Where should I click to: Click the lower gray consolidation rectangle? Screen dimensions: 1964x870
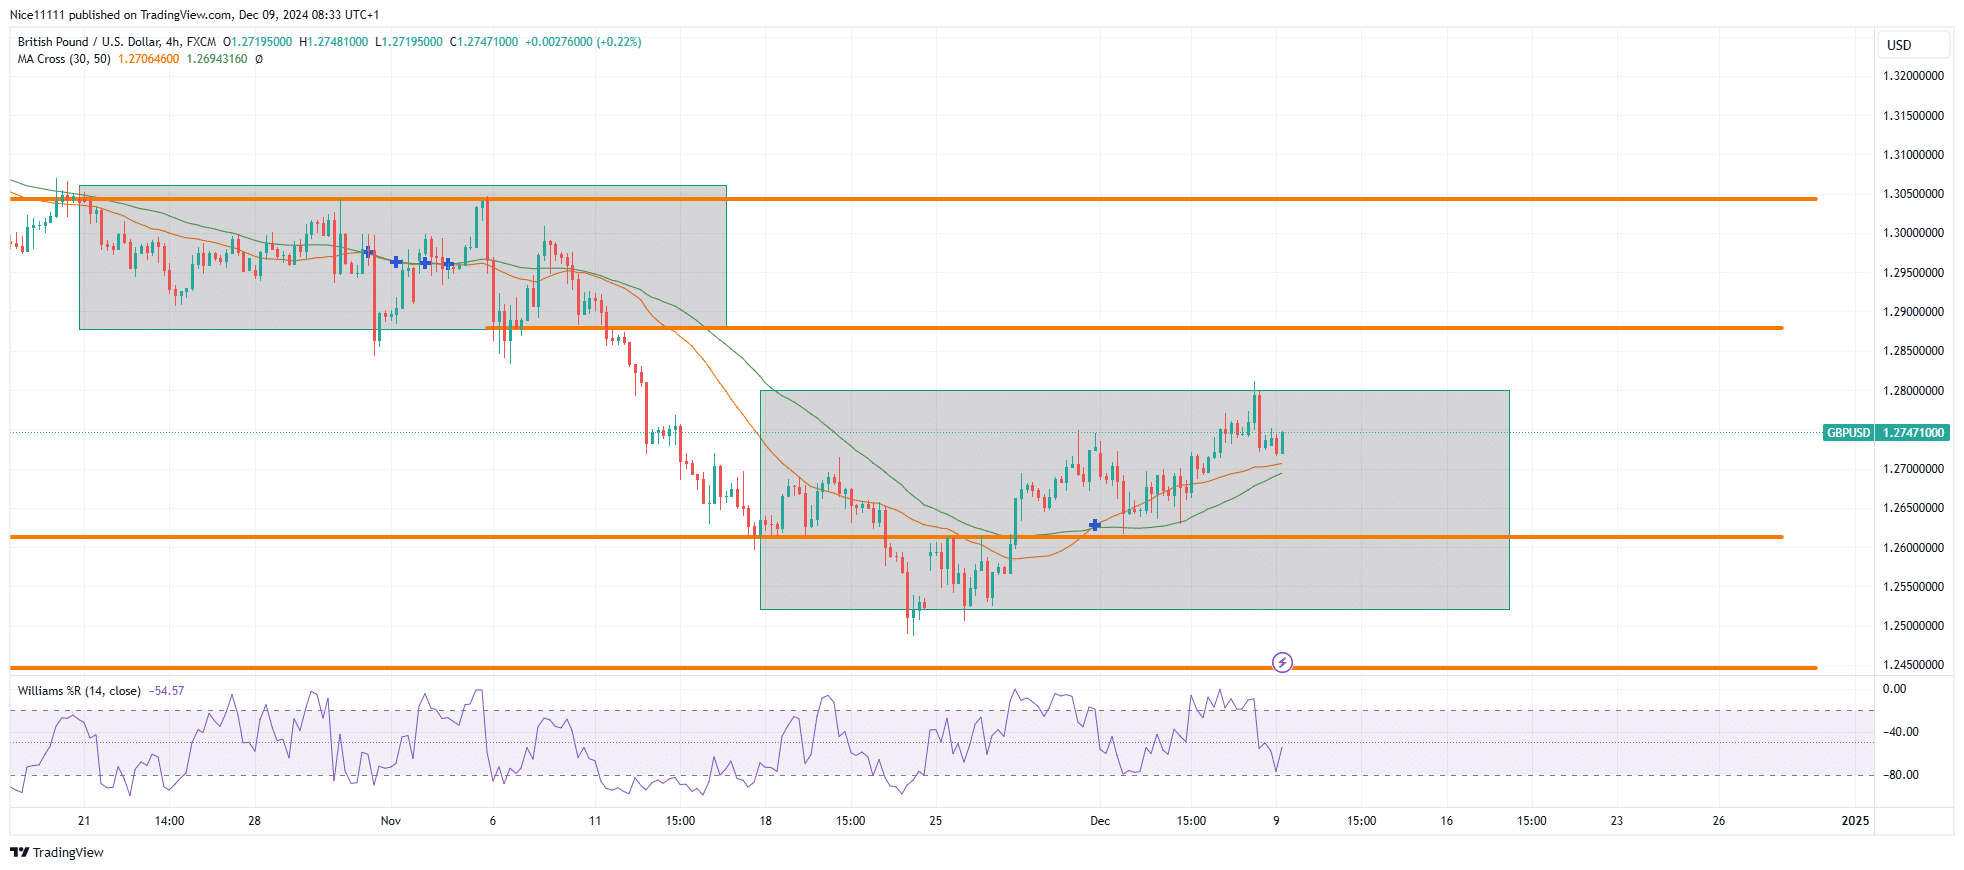1135,500
